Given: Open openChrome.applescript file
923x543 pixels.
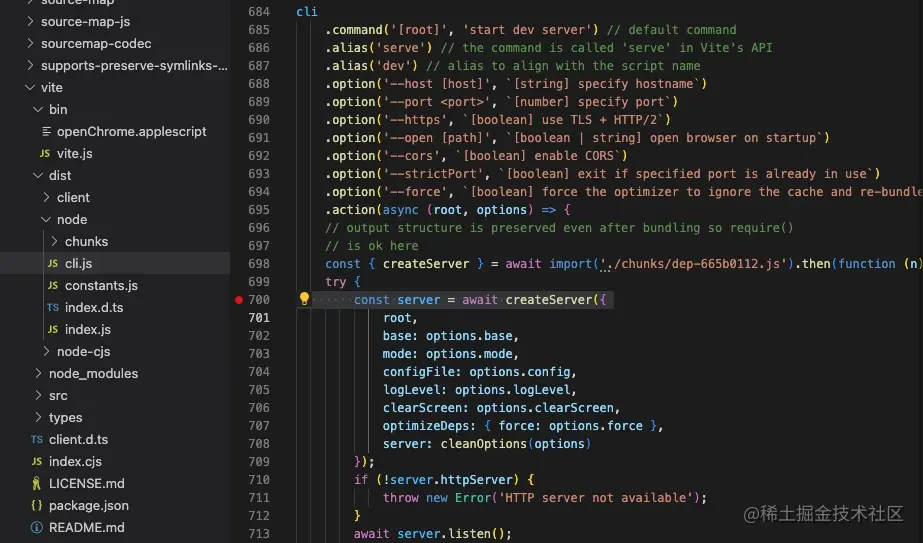Looking at the screenshot, I should [131, 131].
